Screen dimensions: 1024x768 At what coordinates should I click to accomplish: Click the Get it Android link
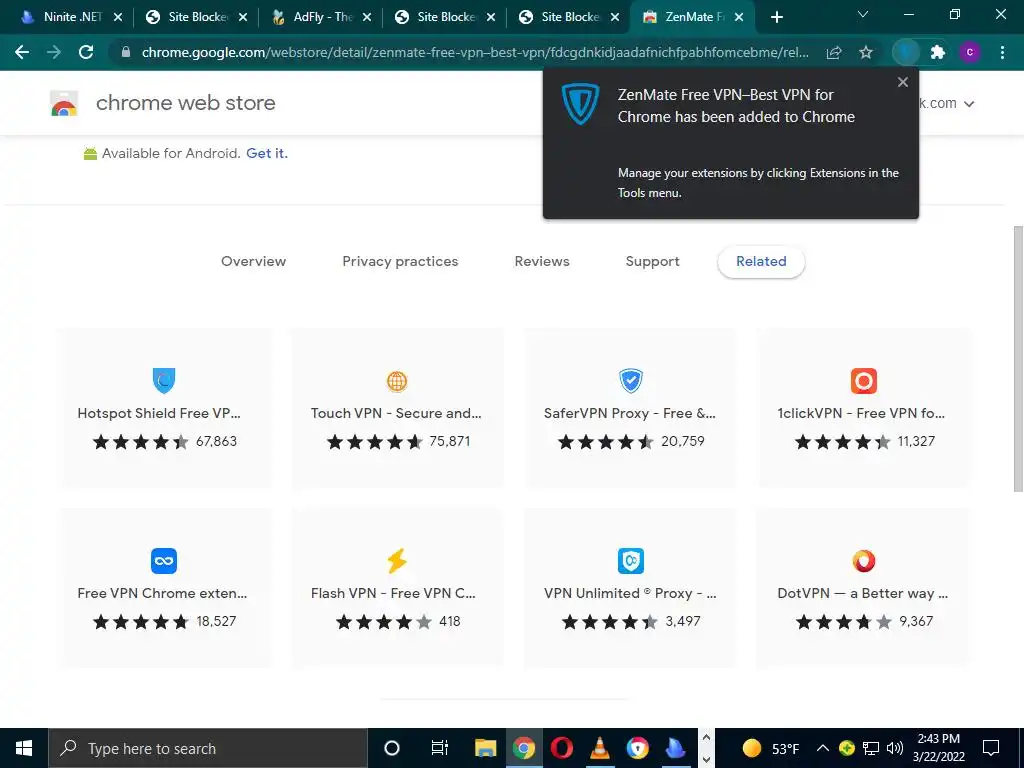tap(267, 153)
